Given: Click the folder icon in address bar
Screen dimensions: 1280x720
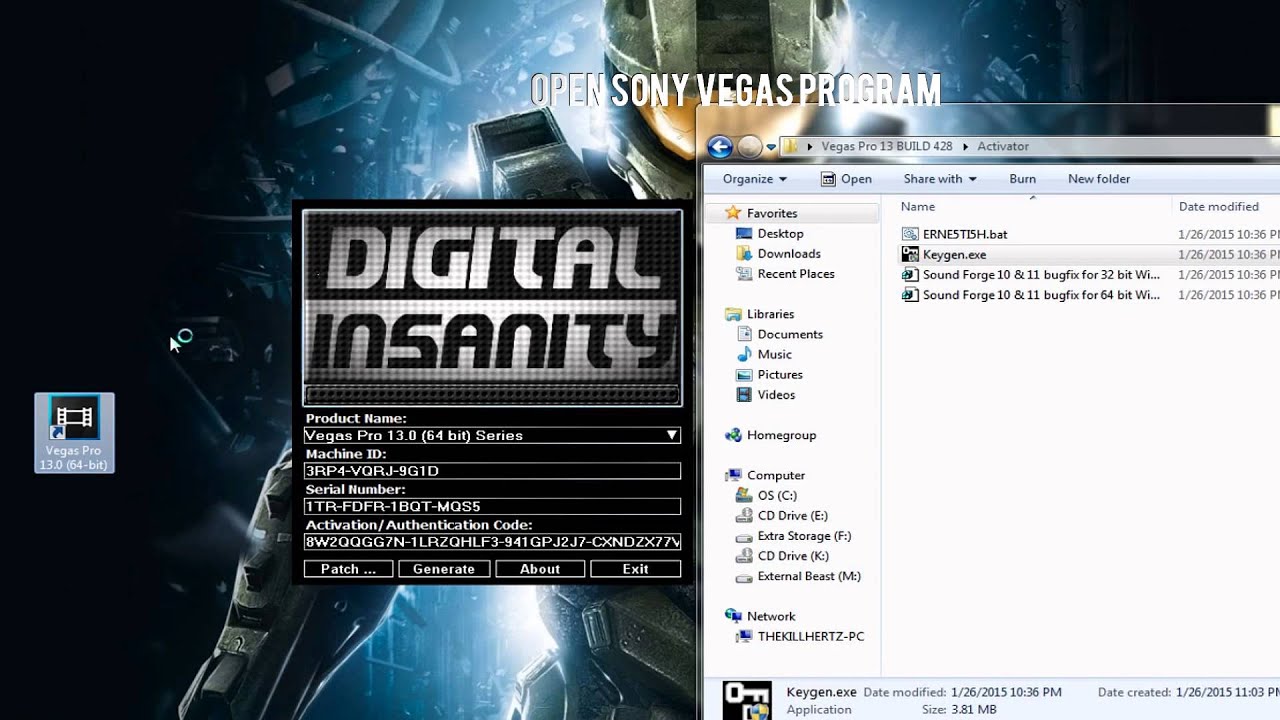Looking at the screenshot, I should point(792,146).
